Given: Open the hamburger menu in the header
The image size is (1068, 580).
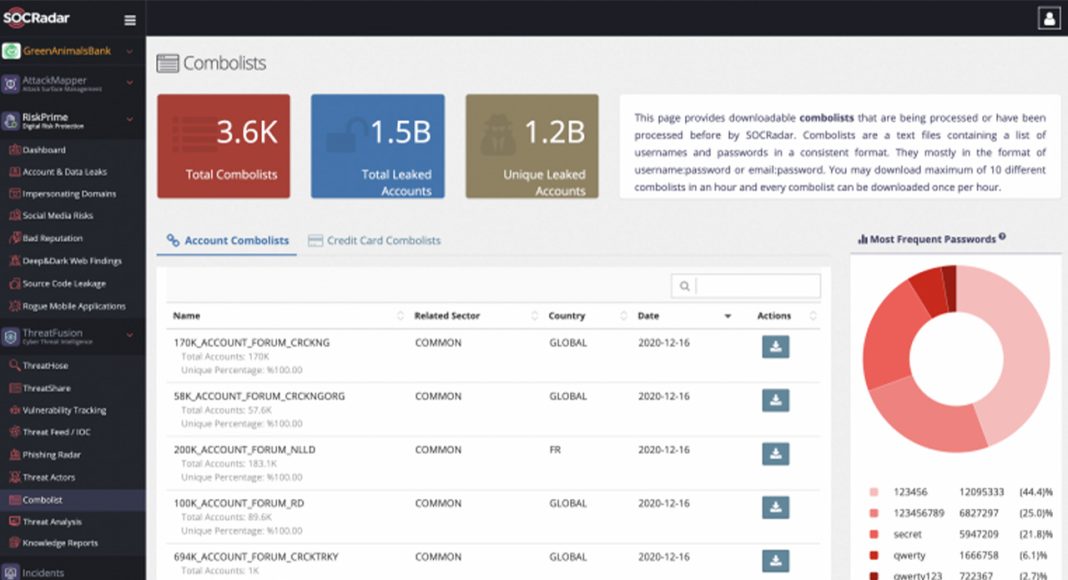Looking at the screenshot, I should (x=130, y=20).
